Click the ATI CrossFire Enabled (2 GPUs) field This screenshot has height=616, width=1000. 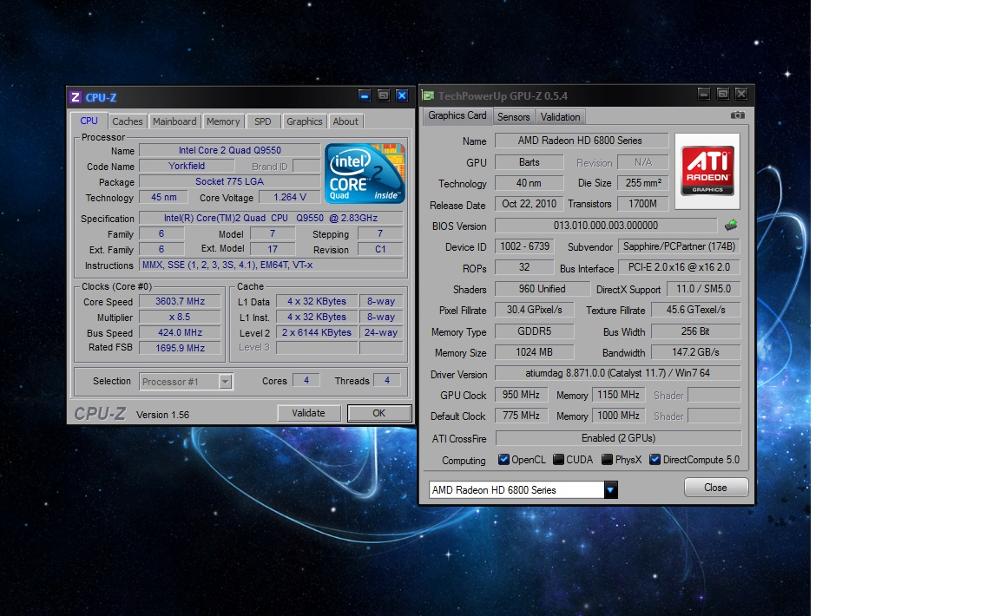(618, 438)
